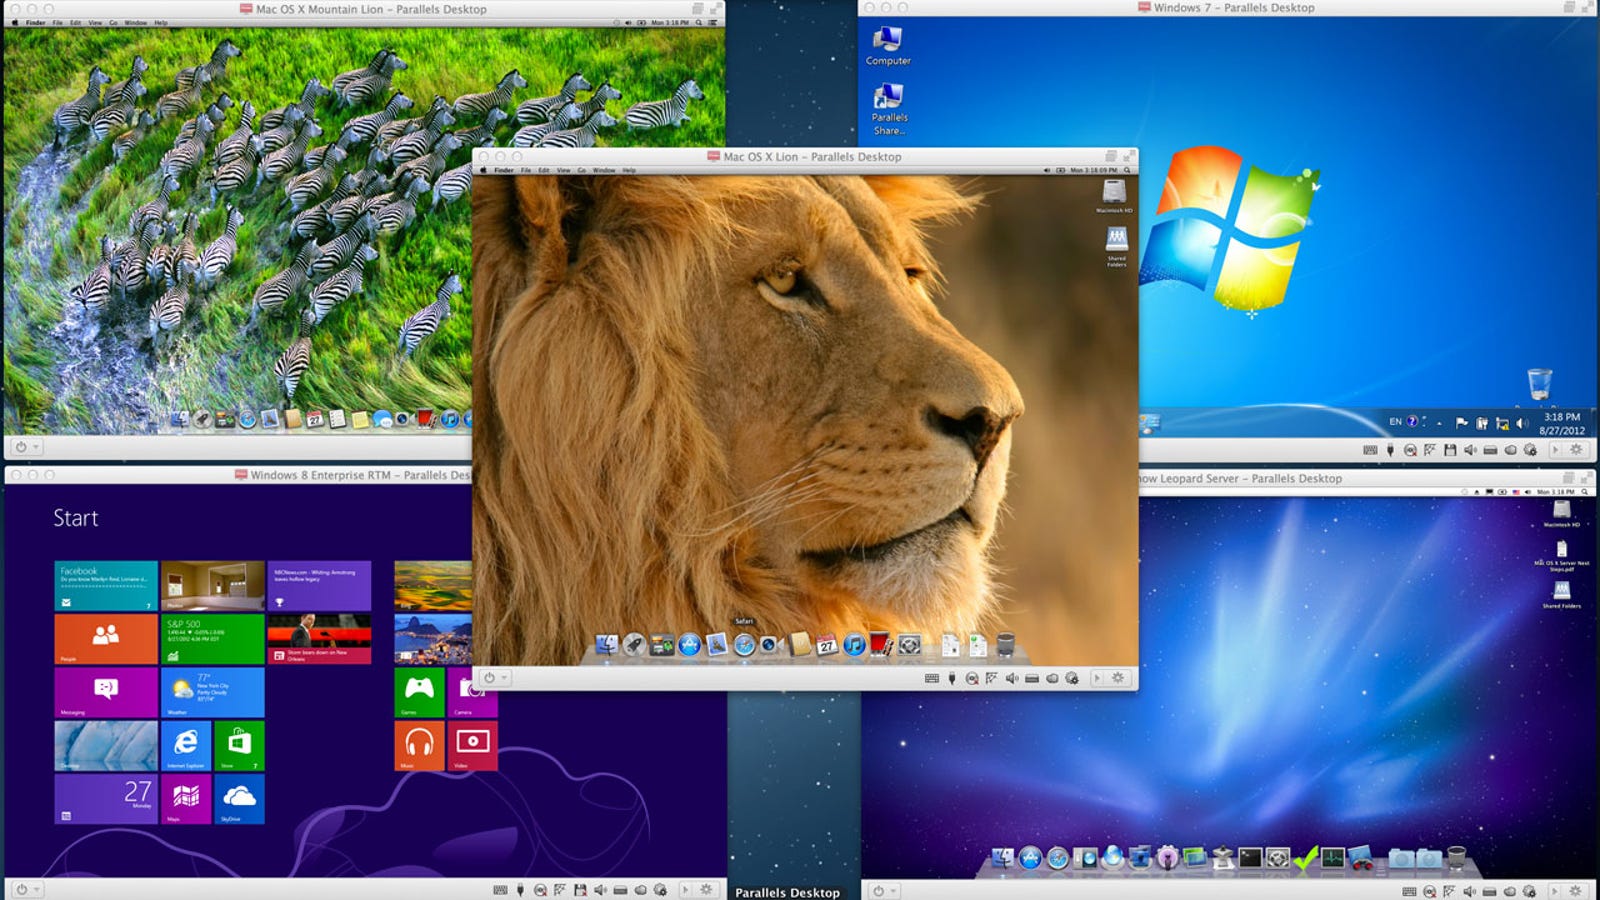Screen dimensions: 1600x900
Task: Open Messaging tile on Windows 8 Start
Action: [x=106, y=692]
